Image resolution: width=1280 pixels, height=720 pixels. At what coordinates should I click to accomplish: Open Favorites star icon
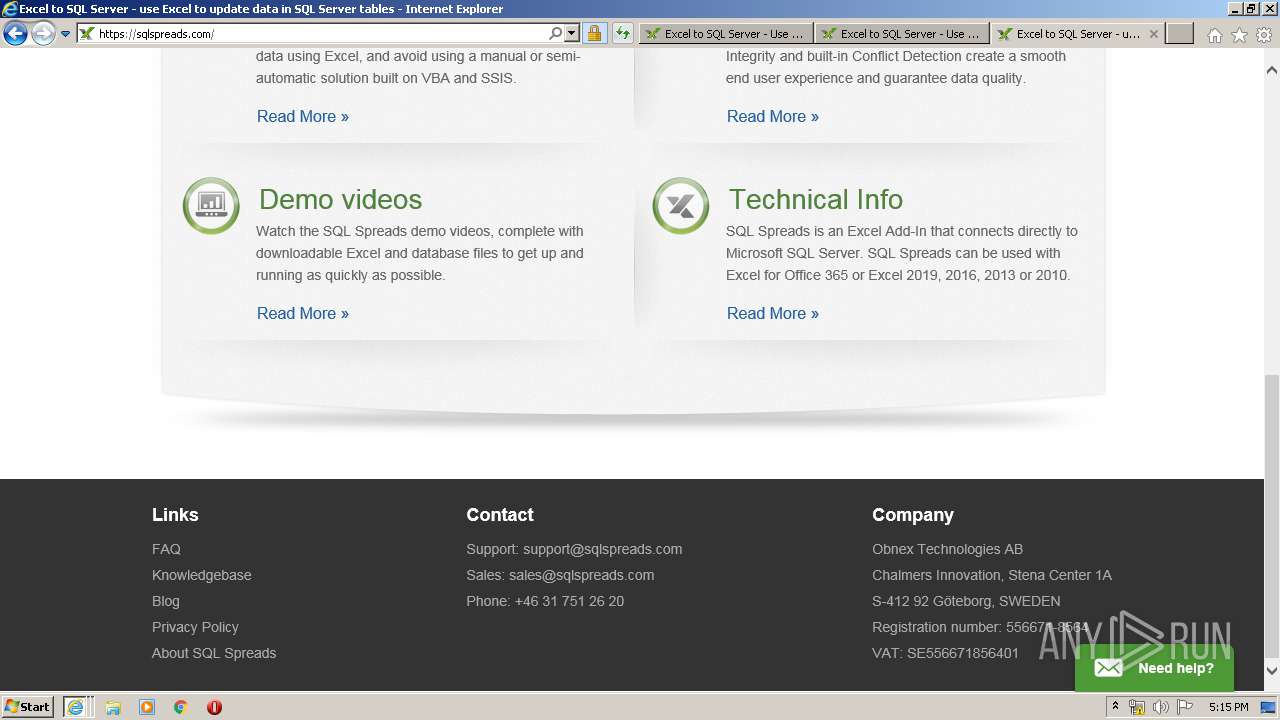1239,35
